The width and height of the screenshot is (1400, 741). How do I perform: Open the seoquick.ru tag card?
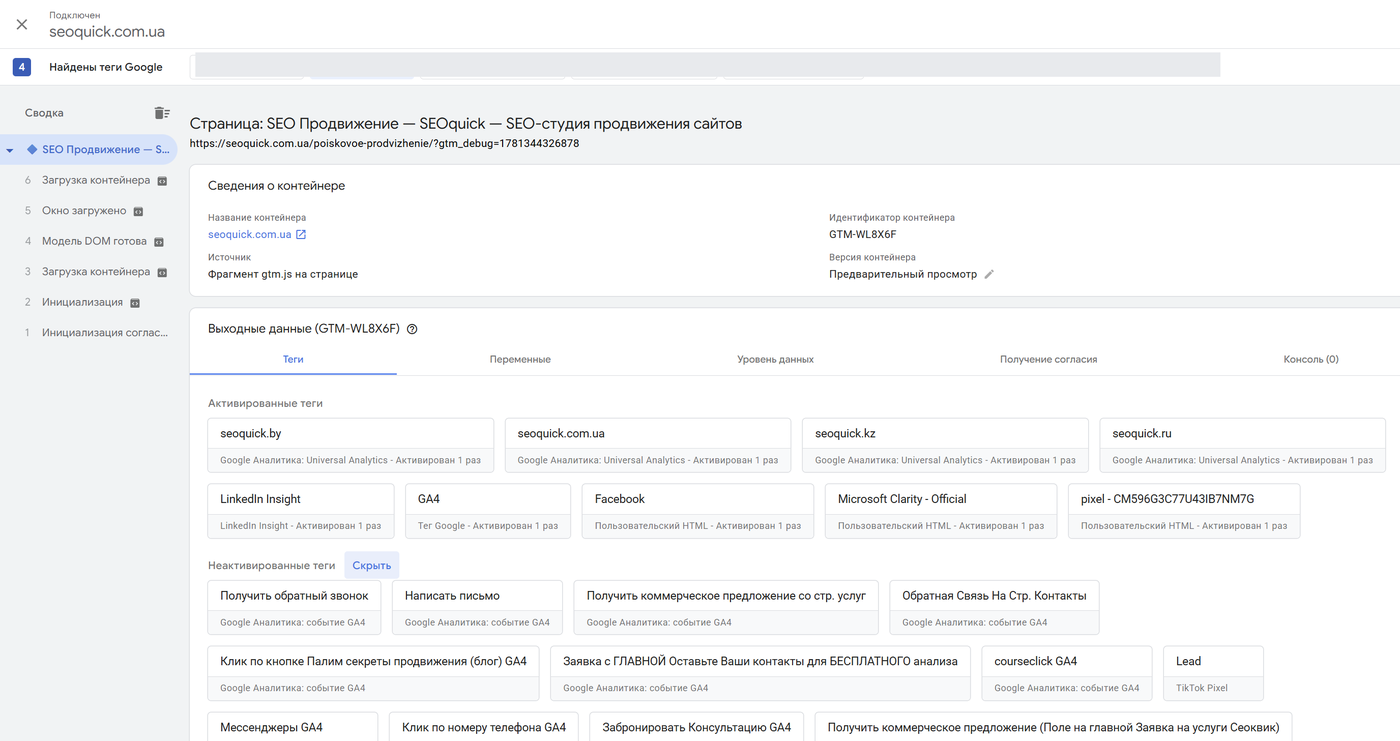tap(1243, 445)
